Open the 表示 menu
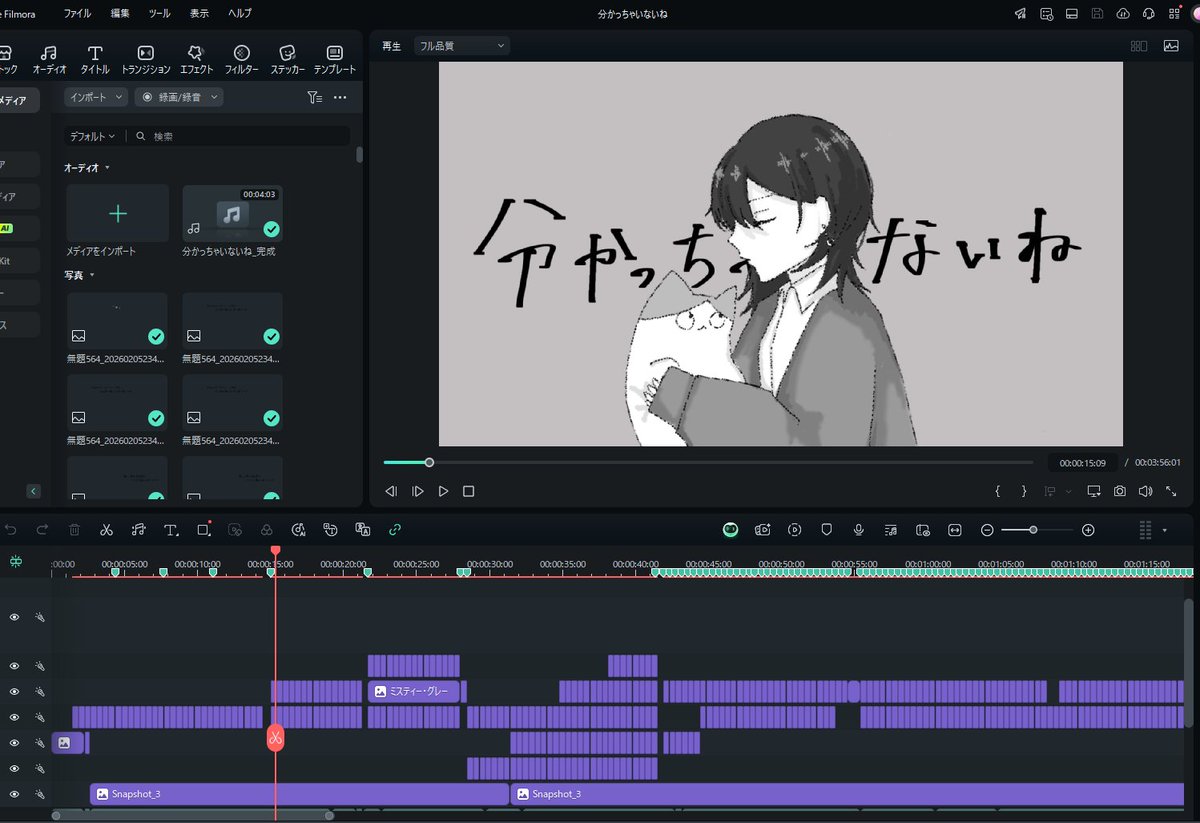Image resolution: width=1200 pixels, height=823 pixels. coord(199,14)
